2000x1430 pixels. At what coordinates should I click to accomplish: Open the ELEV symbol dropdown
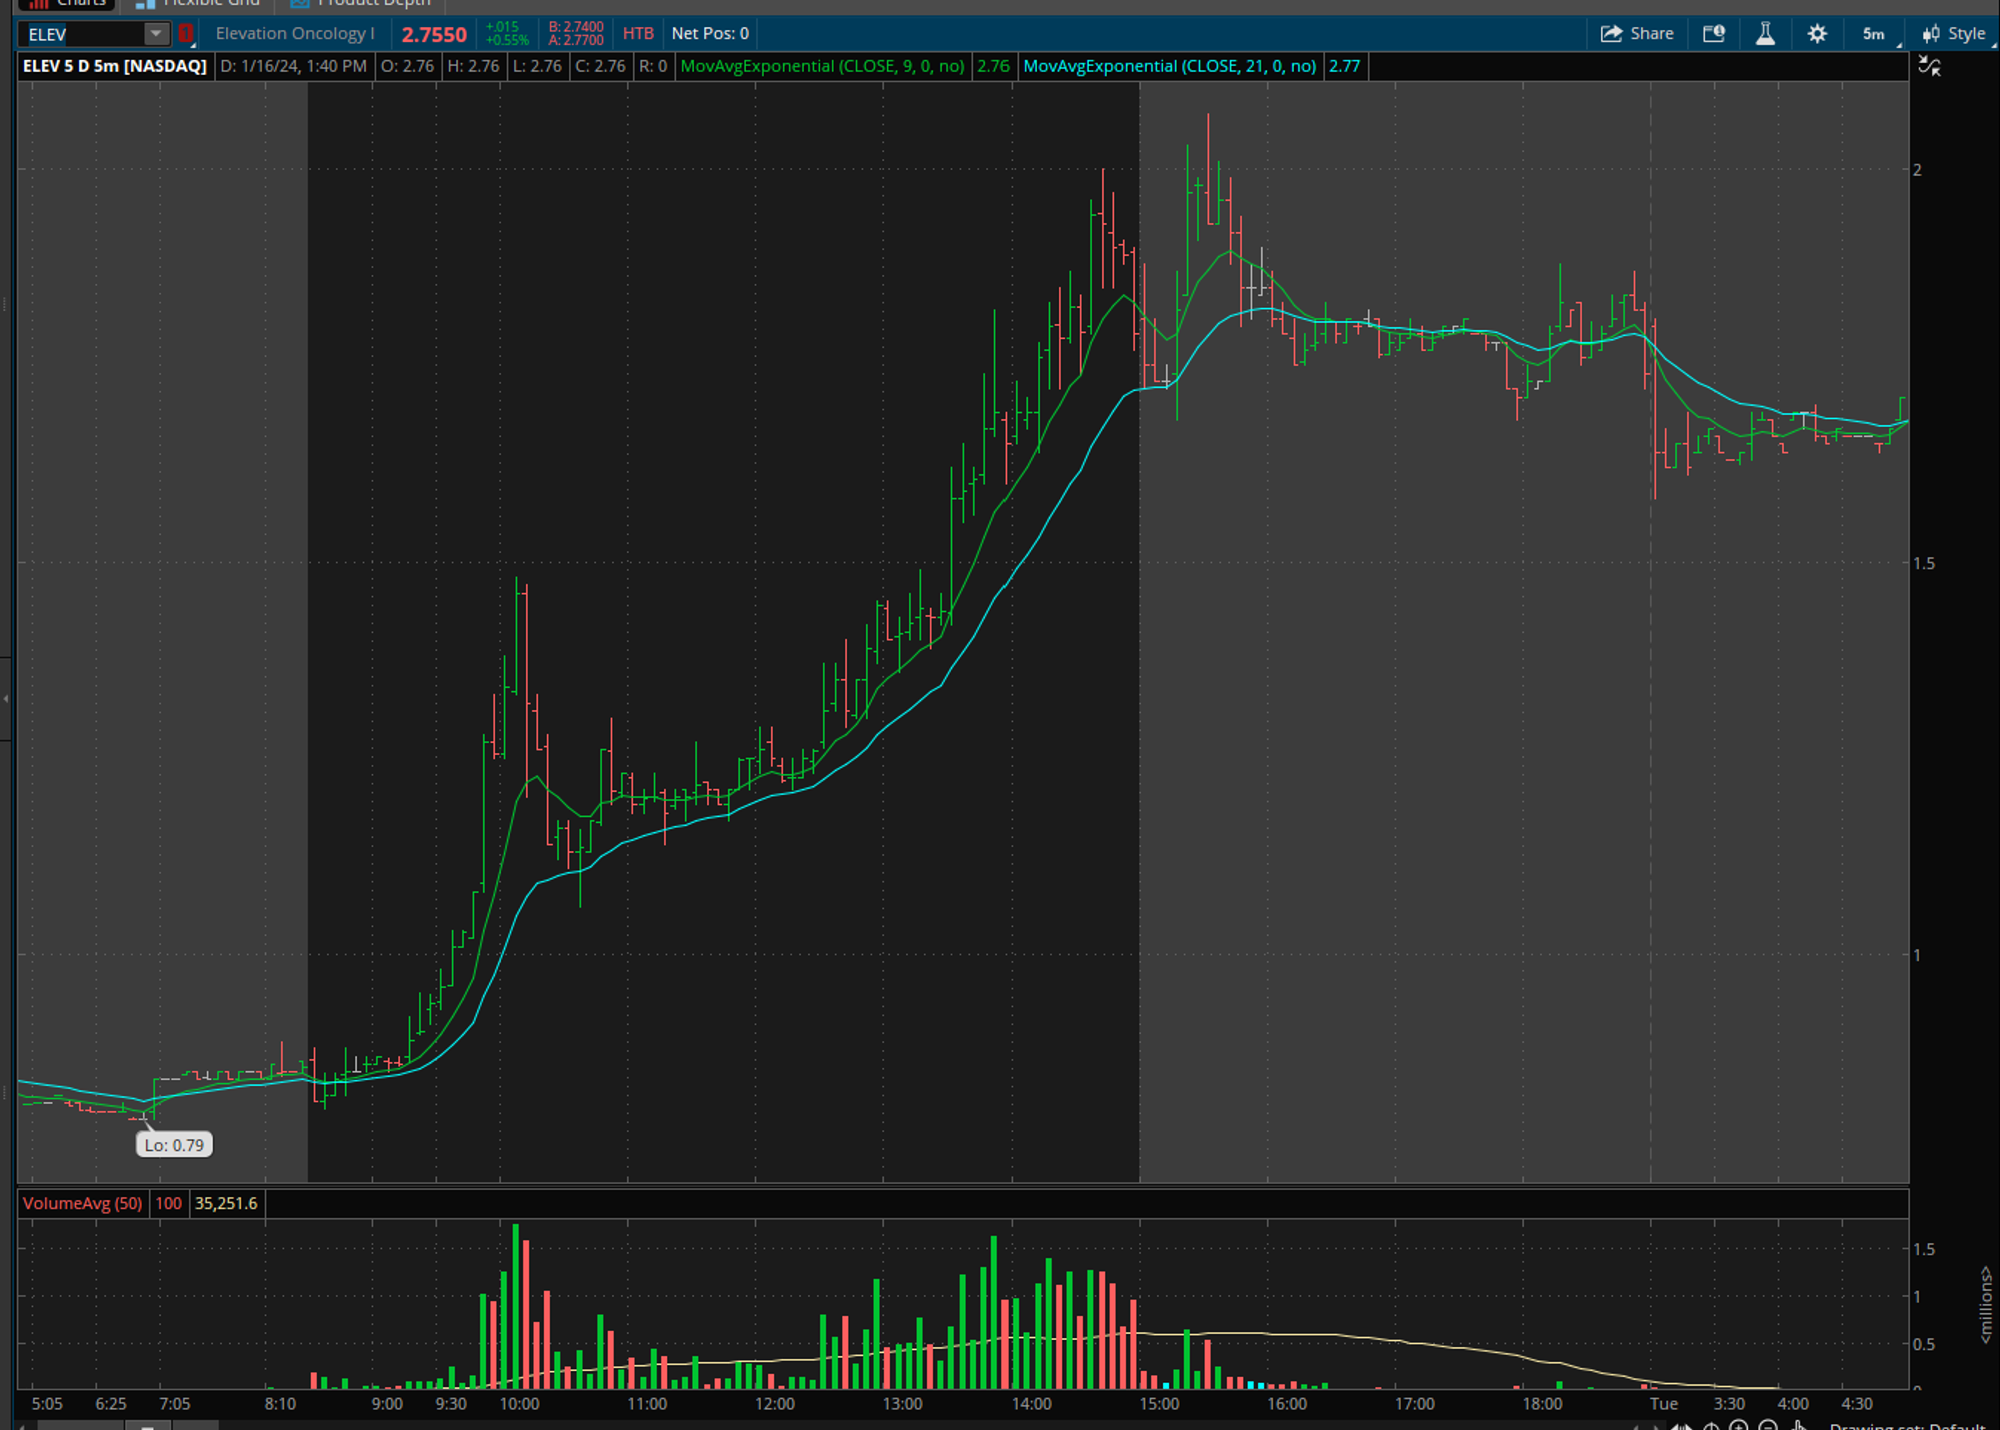(x=157, y=33)
